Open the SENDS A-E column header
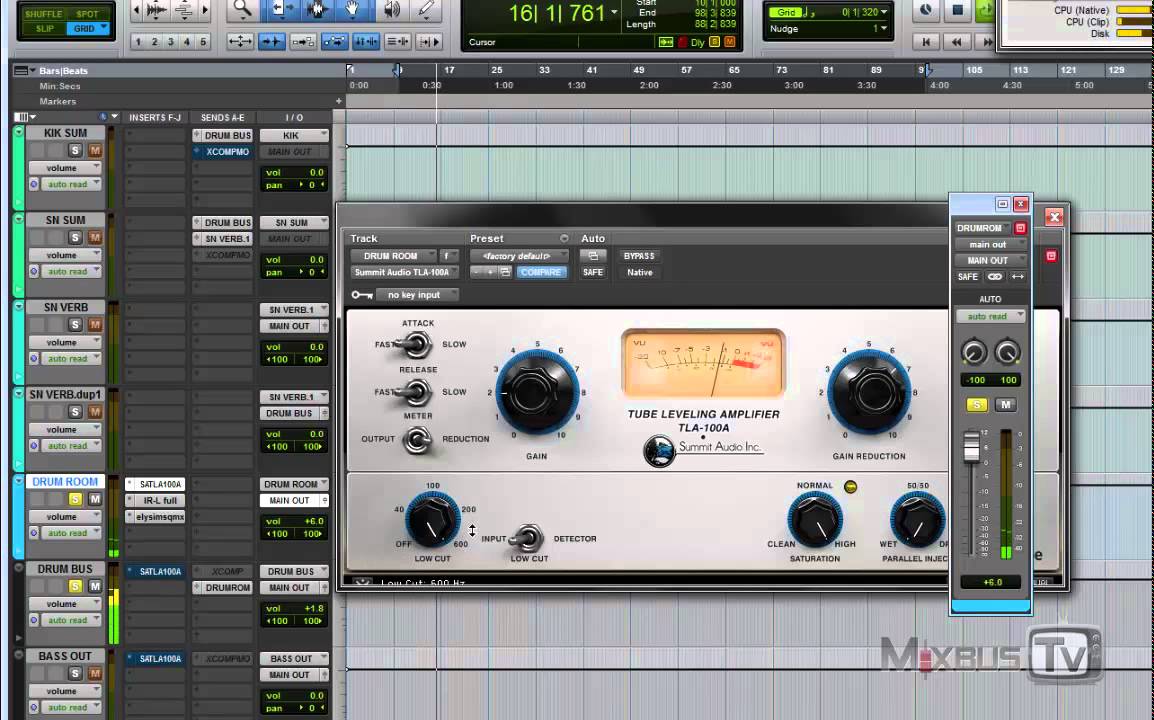1154x720 pixels. tap(222, 117)
